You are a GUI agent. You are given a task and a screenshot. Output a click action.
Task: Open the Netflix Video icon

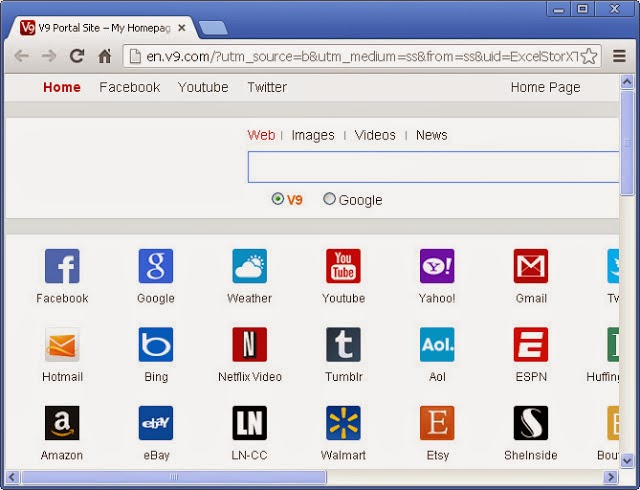(249, 345)
